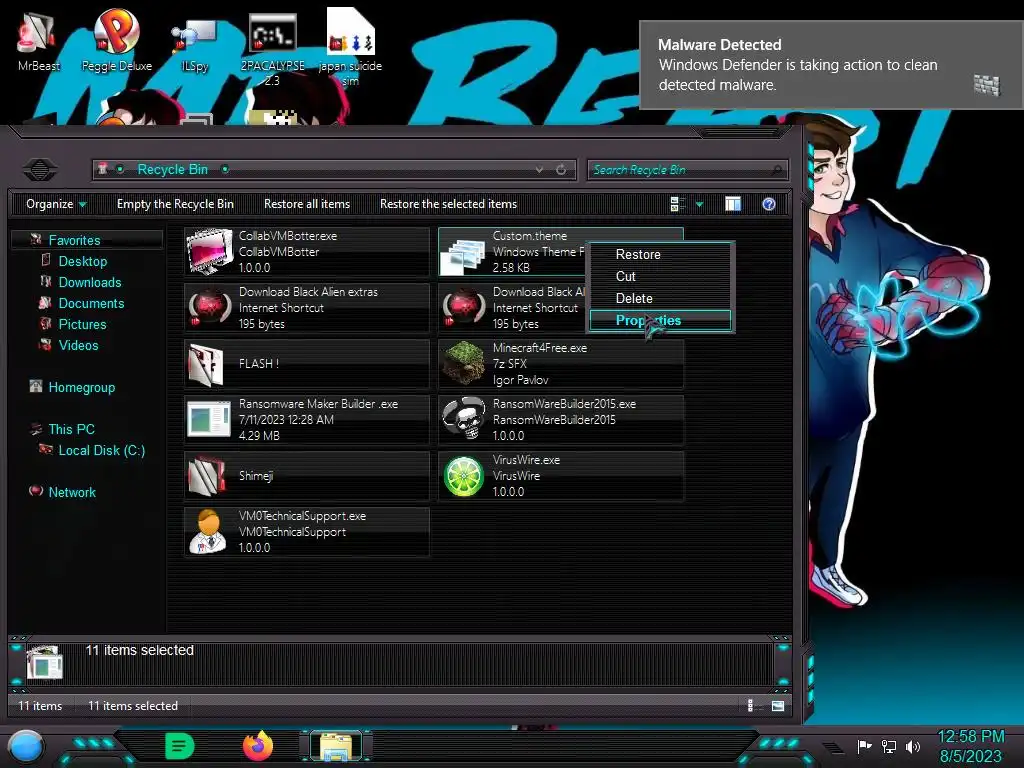Screen dimensions: 1024x768
Task: Toggle the preview pane icon
Action: [x=733, y=204]
